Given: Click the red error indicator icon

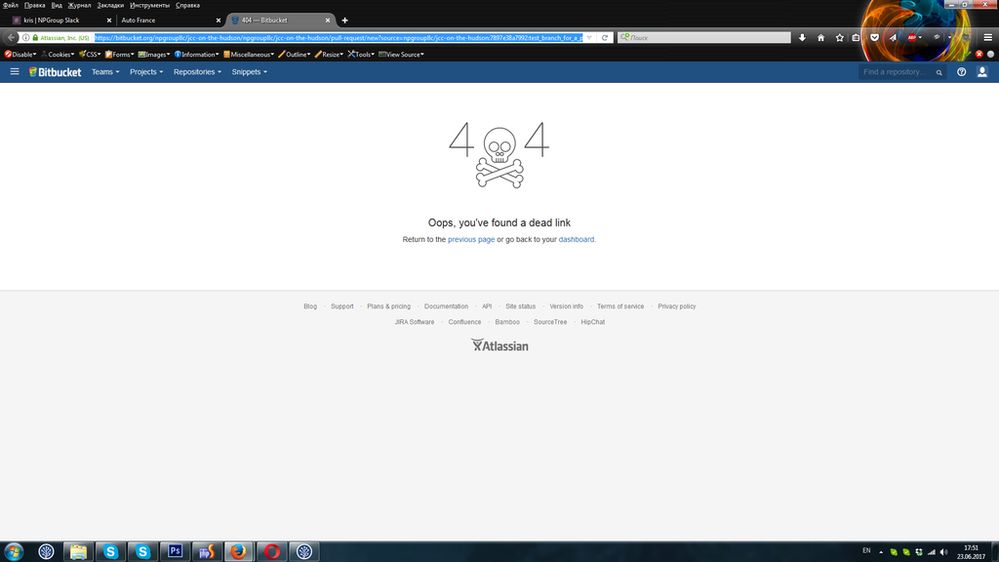Looking at the screenshot, I should click(979, 54).
